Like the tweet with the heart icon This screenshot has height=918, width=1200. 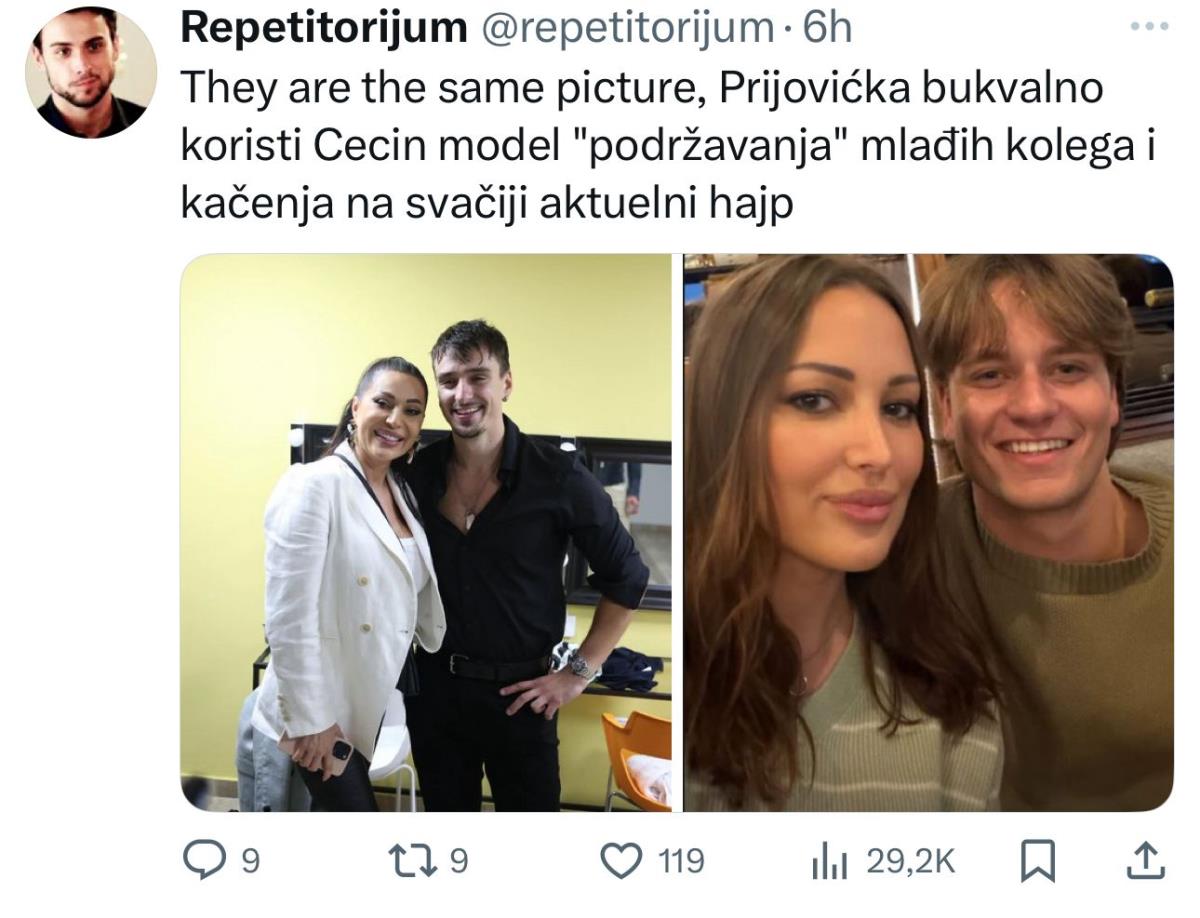tap(621, 860)
